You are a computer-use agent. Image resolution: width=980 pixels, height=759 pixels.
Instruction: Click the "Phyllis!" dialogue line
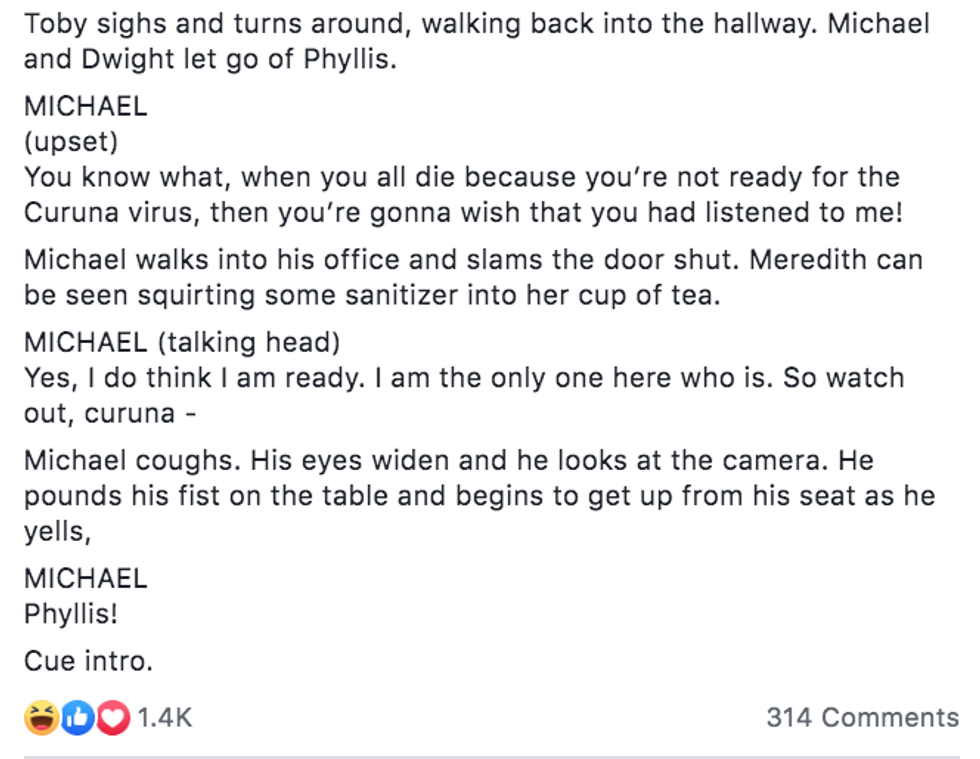point(71,615)
